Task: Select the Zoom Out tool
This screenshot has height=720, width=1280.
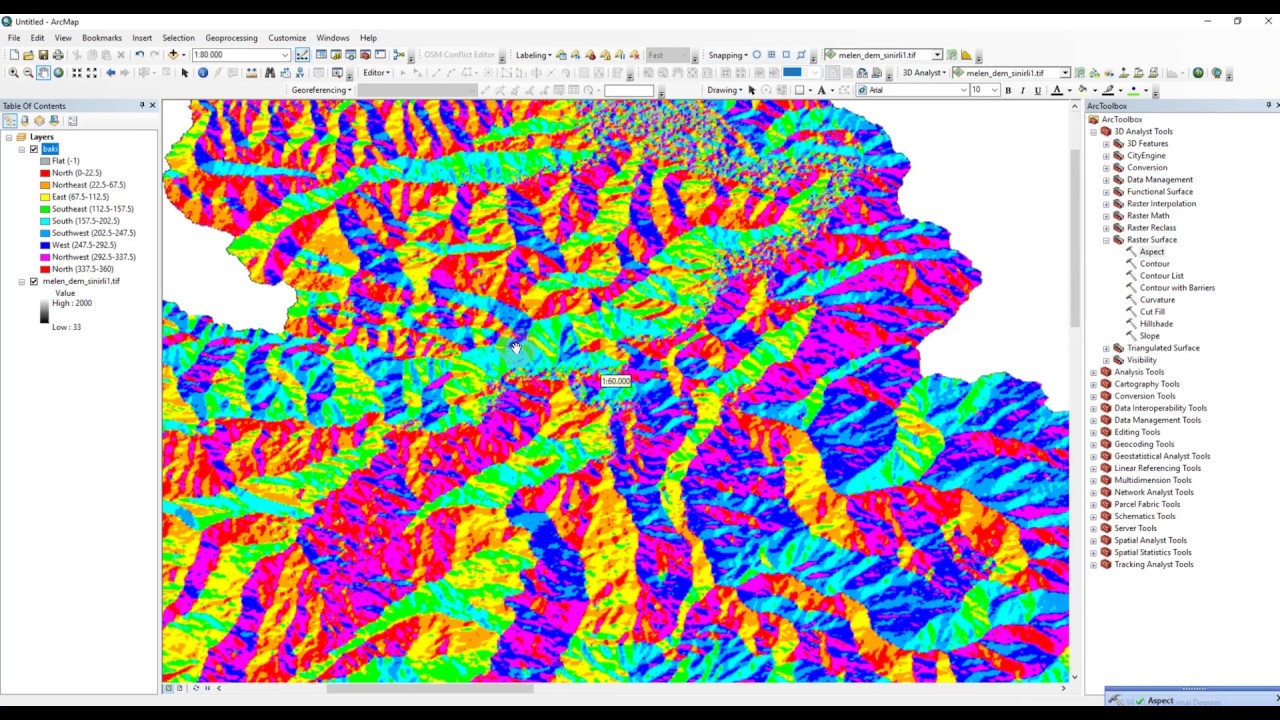Action: tap(28, 73)
